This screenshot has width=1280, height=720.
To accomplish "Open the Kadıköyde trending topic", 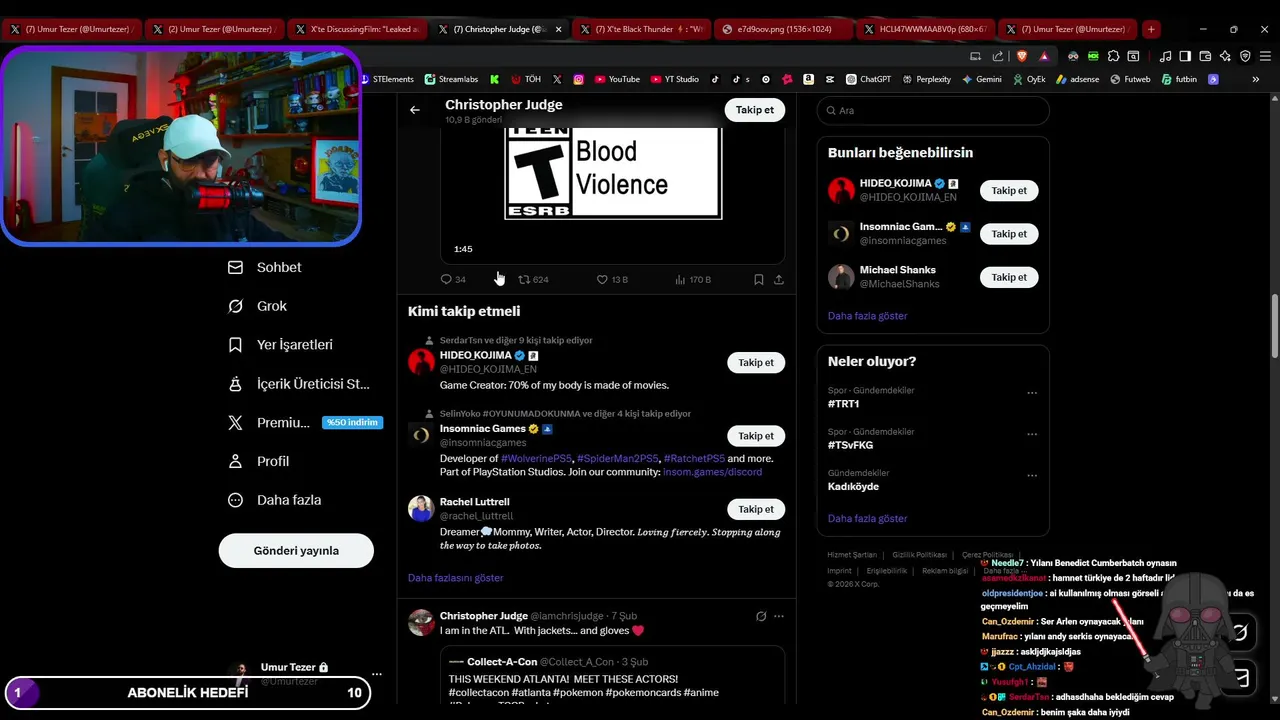I will point(853,487).
